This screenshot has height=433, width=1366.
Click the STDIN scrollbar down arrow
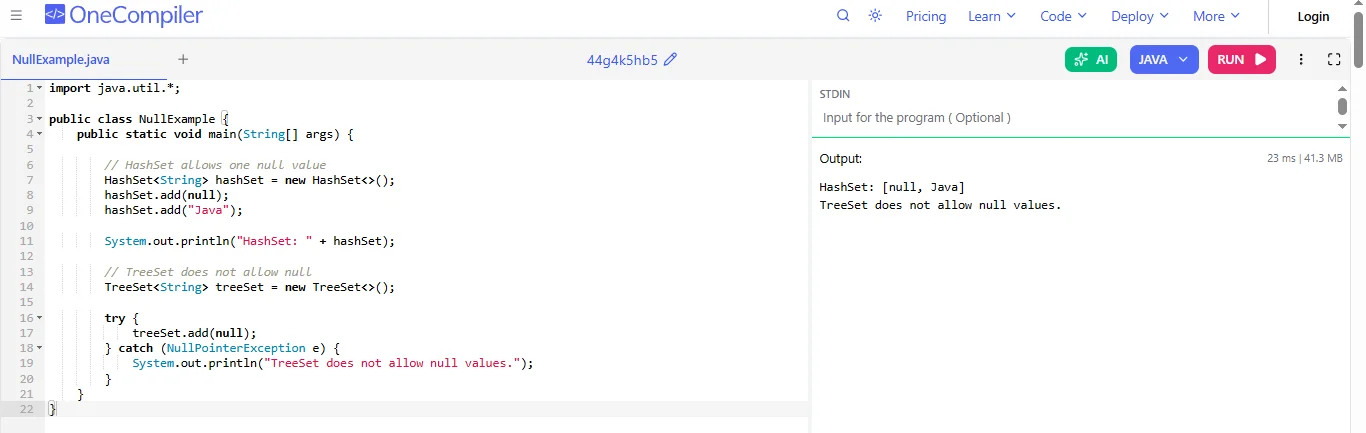coord(1343,126)
